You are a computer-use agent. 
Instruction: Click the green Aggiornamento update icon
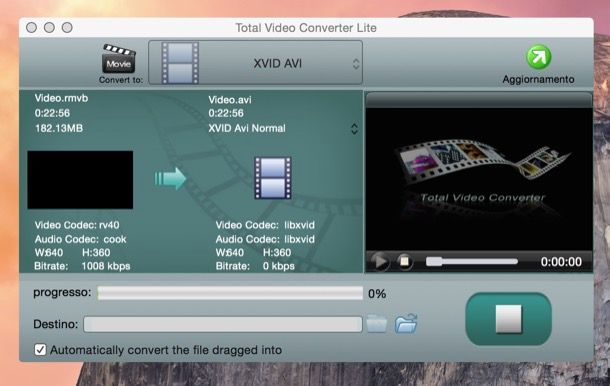point(539,57)
